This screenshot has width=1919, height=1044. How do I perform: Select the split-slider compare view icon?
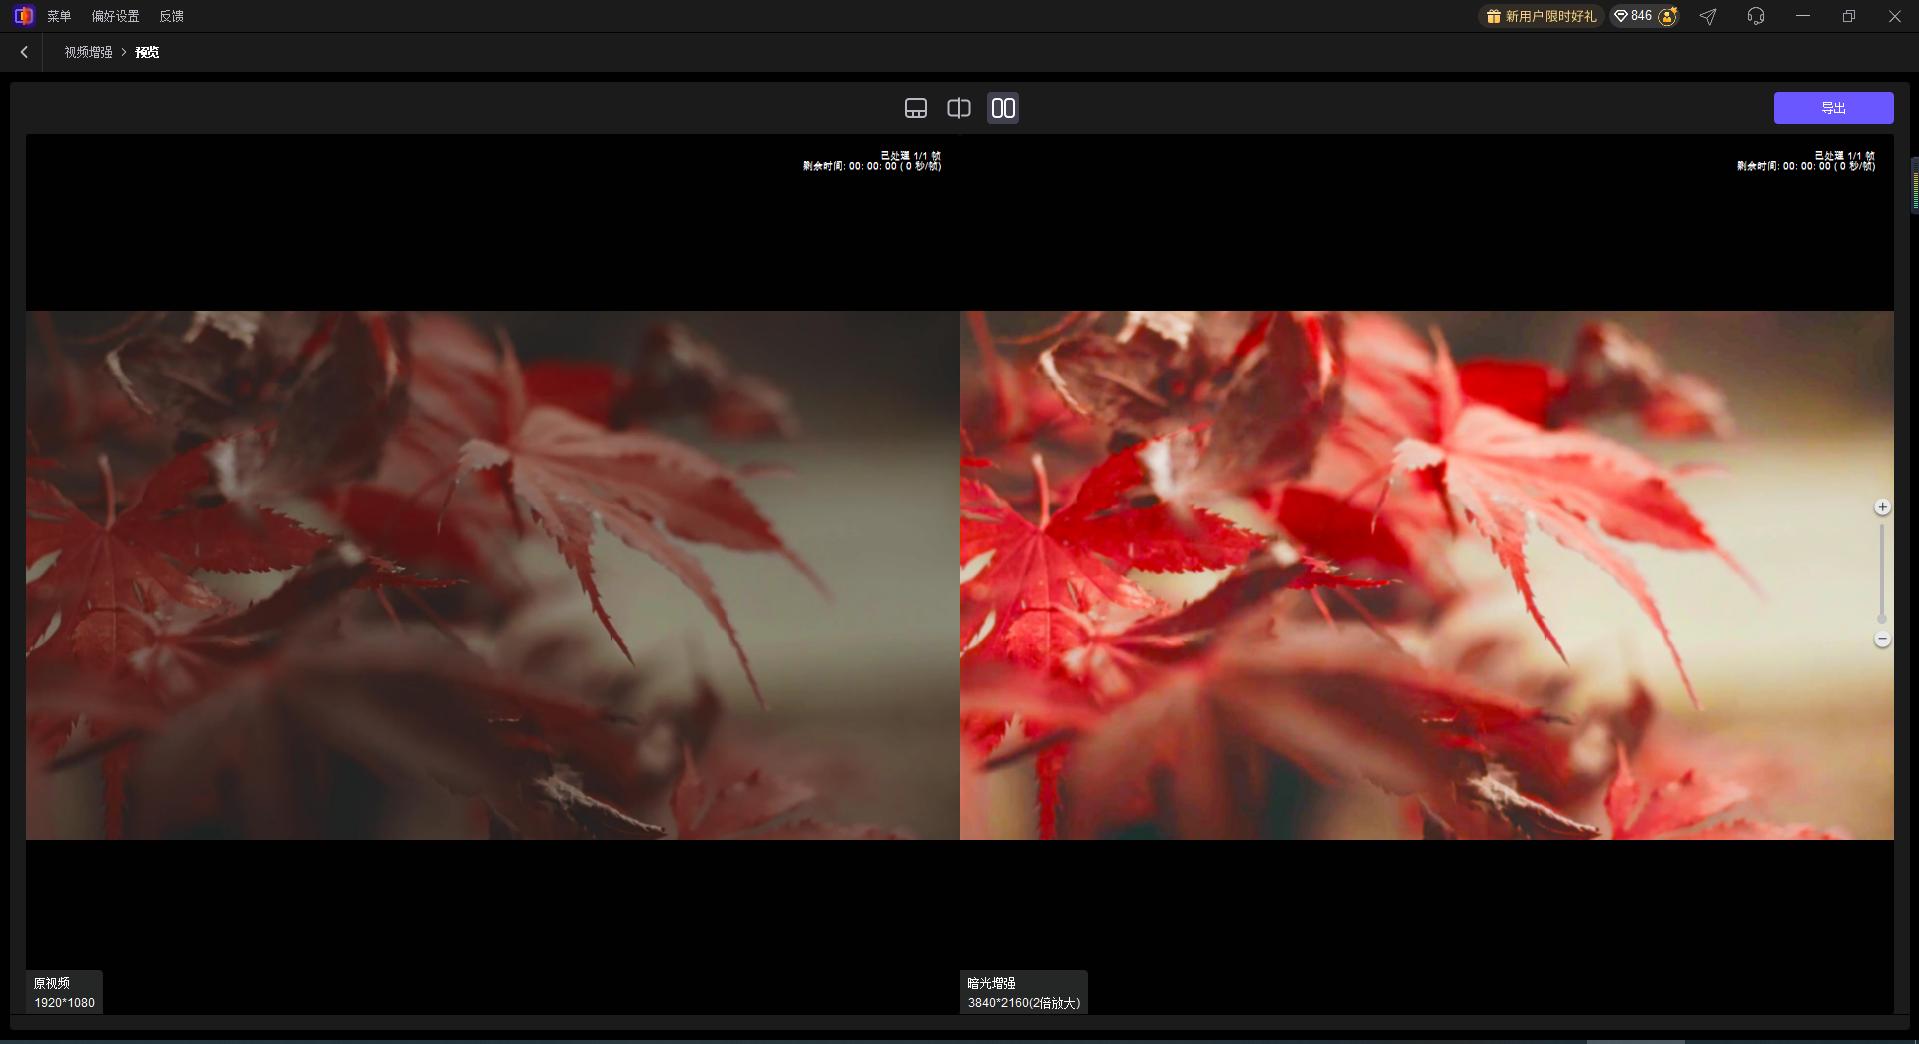958,108
